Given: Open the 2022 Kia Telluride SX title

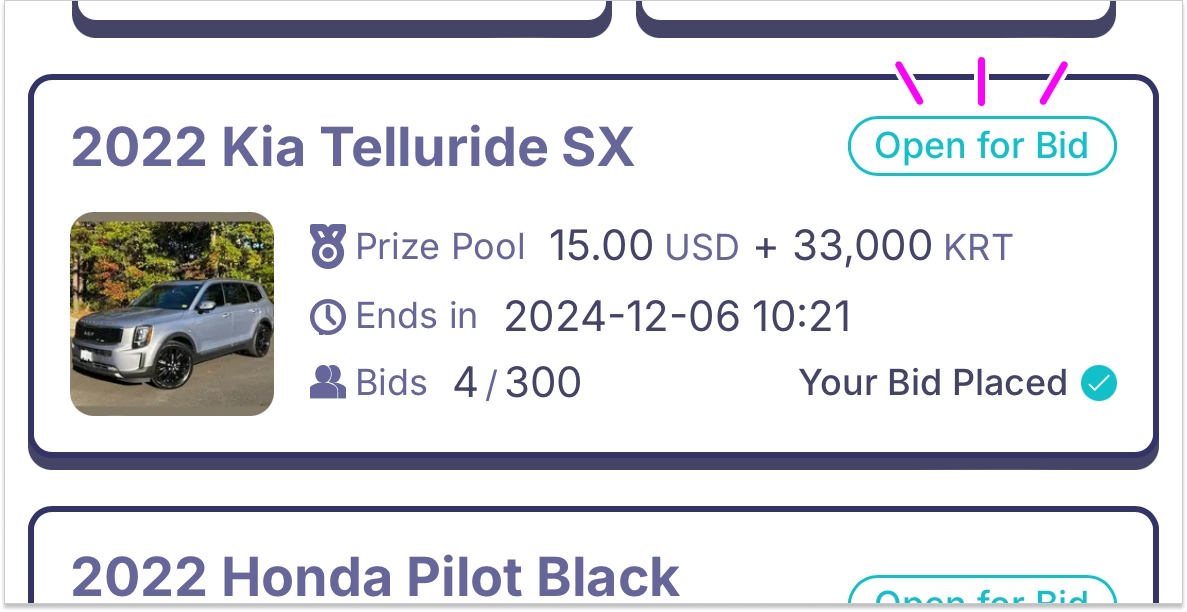Looking at the screenshot, I should [353, 149].
